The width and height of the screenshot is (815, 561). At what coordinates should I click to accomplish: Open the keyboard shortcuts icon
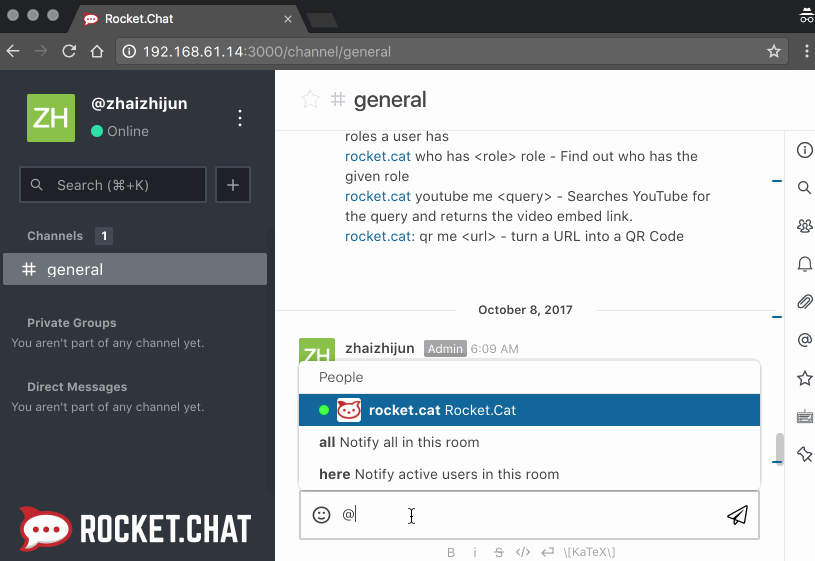pyautogui.click(x=805, y=416)
